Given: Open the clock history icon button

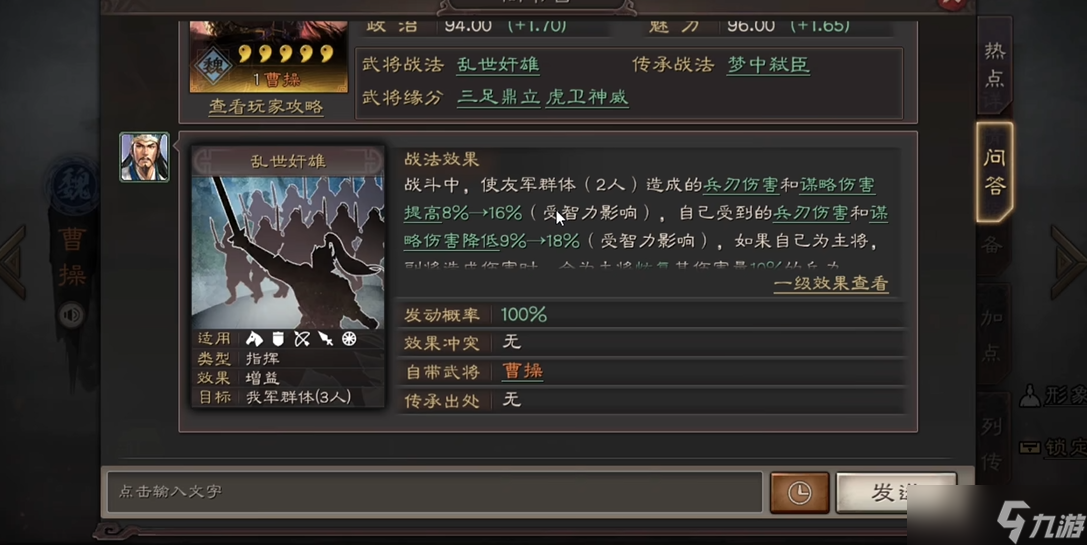Looking at the screenshot, I should pyautogui.click(x=799, y=492).
